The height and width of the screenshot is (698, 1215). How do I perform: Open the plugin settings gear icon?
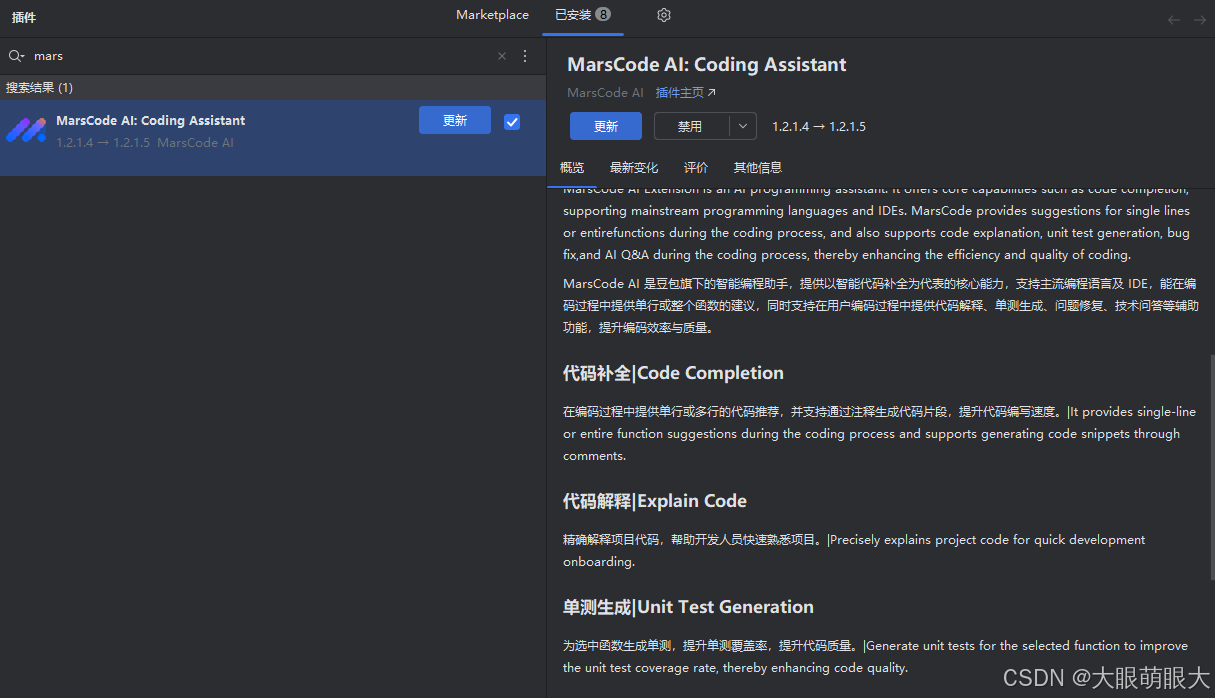pos(664,15)
